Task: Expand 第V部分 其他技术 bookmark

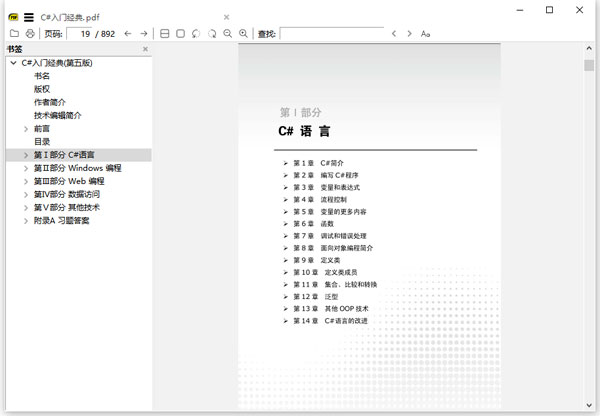Action: click(26, 208)
